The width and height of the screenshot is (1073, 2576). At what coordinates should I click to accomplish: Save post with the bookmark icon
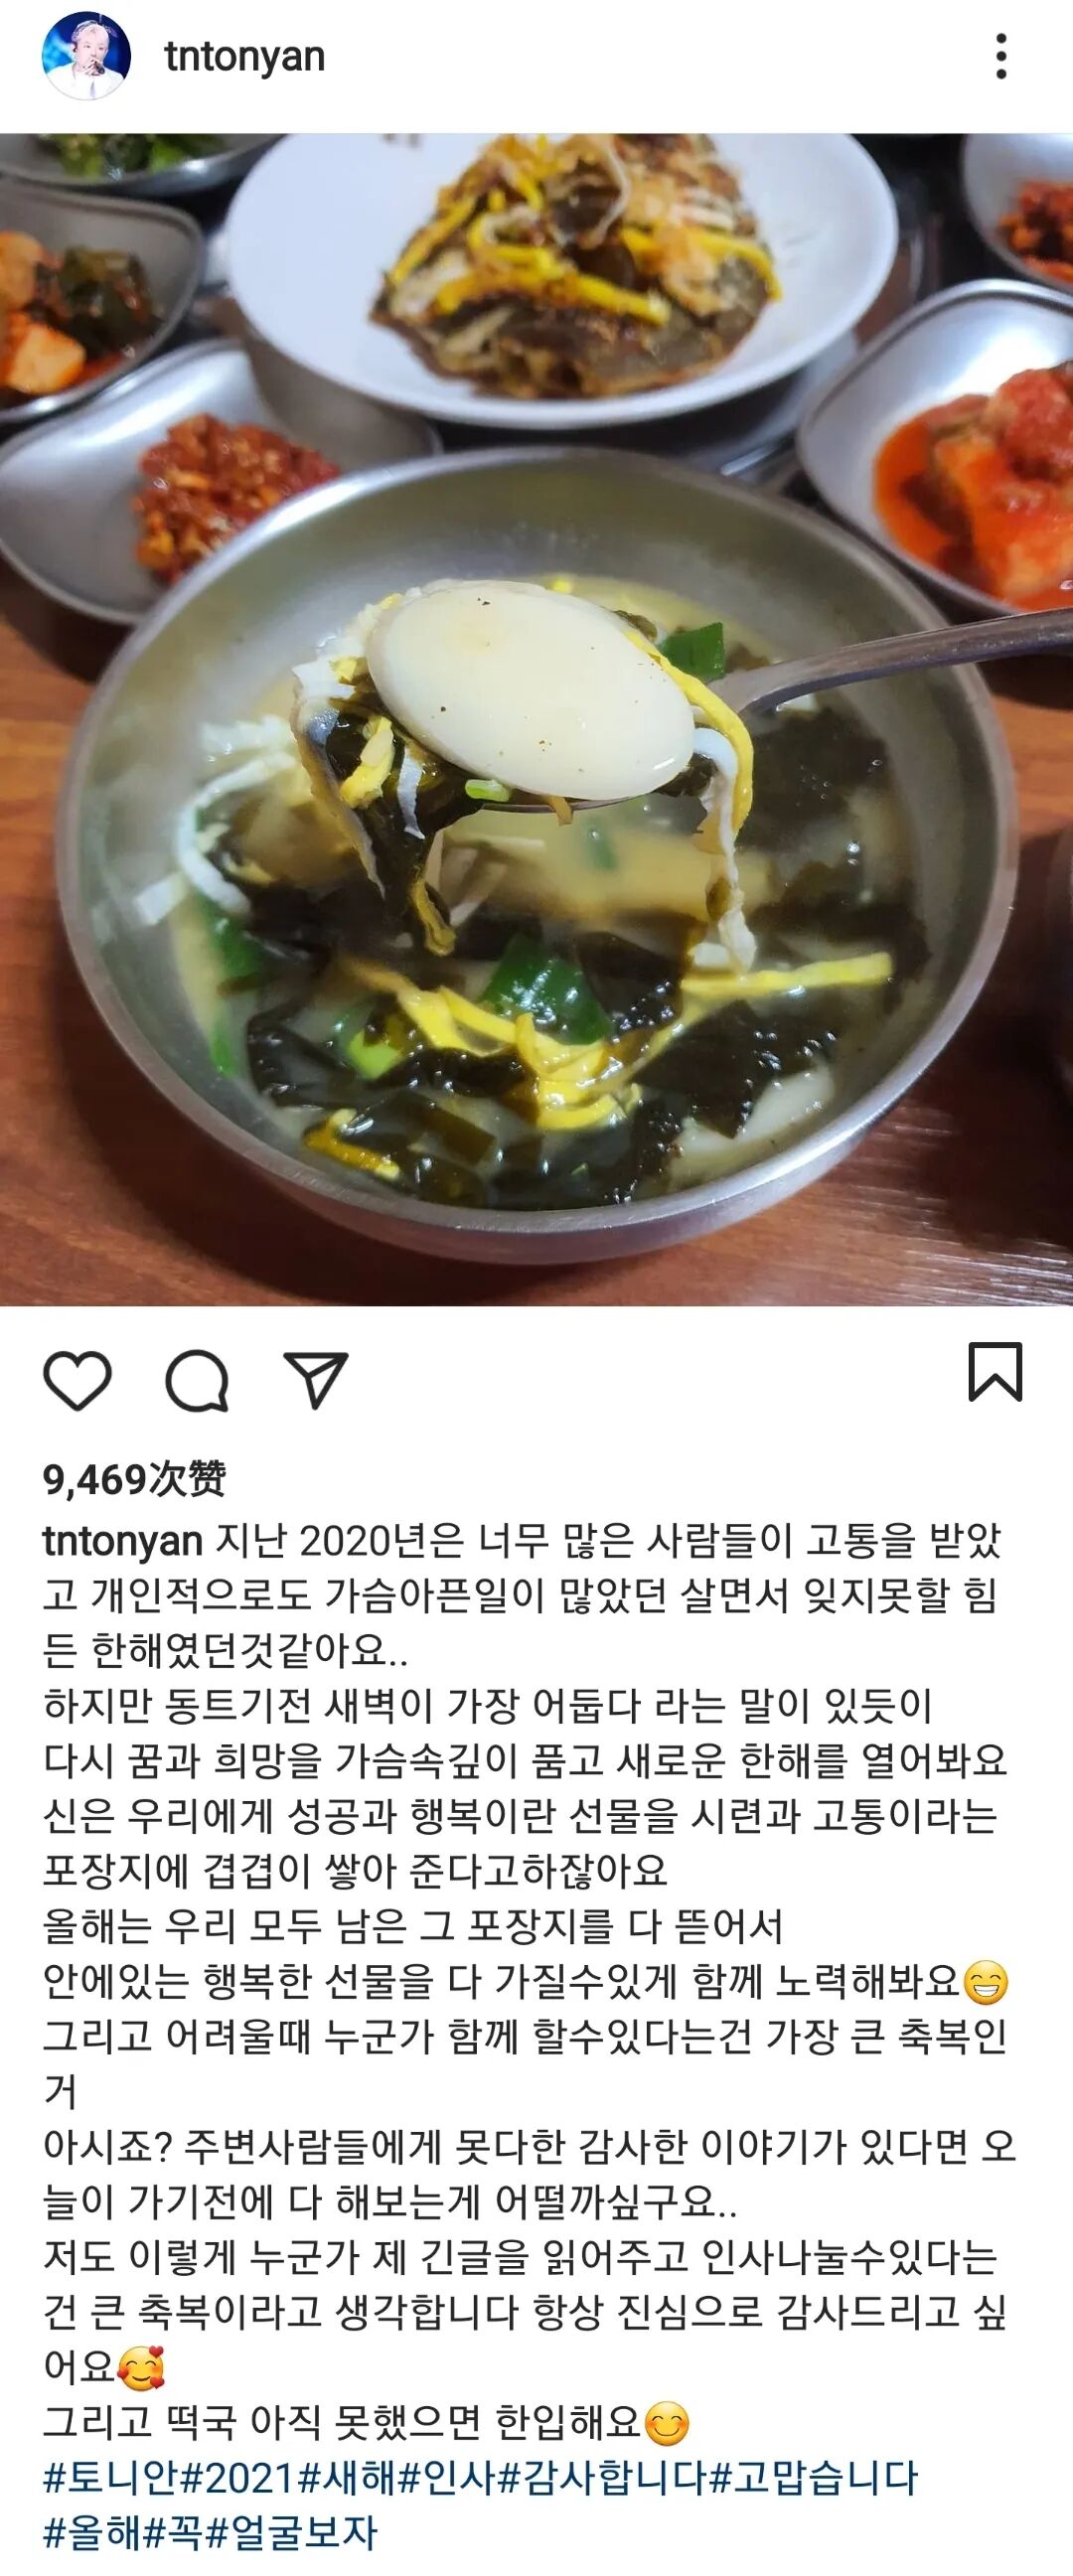(x=995, y=1372)
